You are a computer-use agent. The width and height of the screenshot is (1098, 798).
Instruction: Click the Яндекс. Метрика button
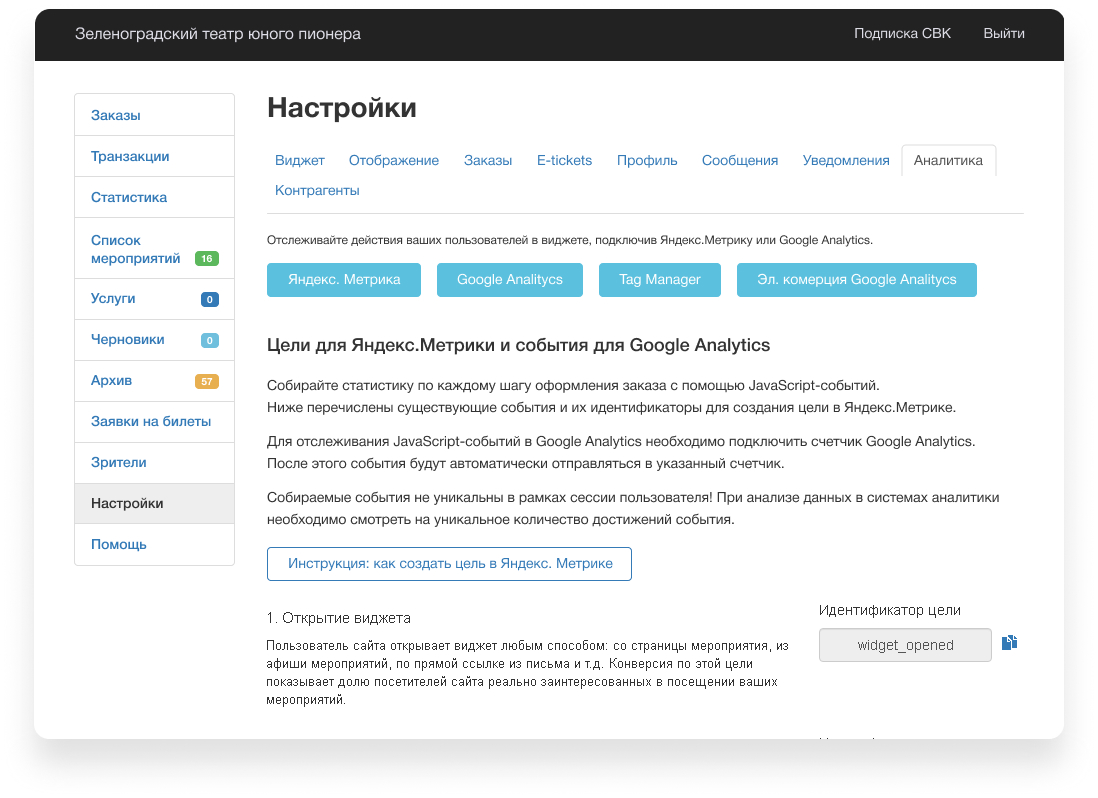click(344, 279)
